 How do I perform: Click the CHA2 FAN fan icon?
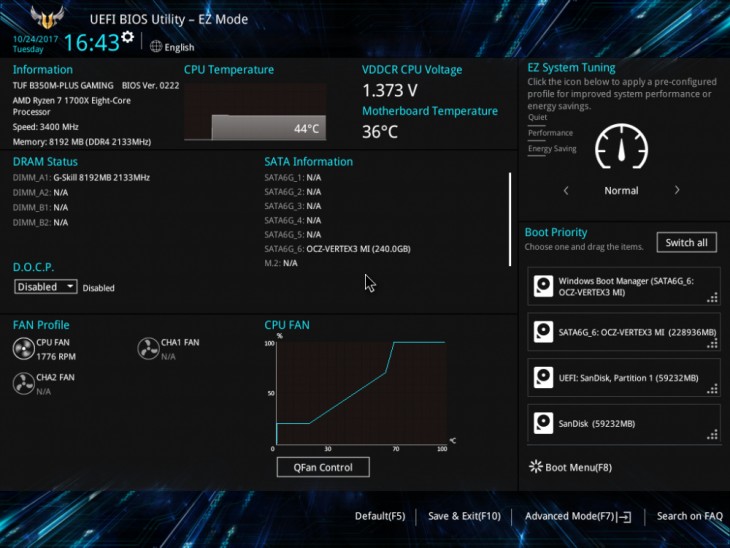tap(23, 384)
